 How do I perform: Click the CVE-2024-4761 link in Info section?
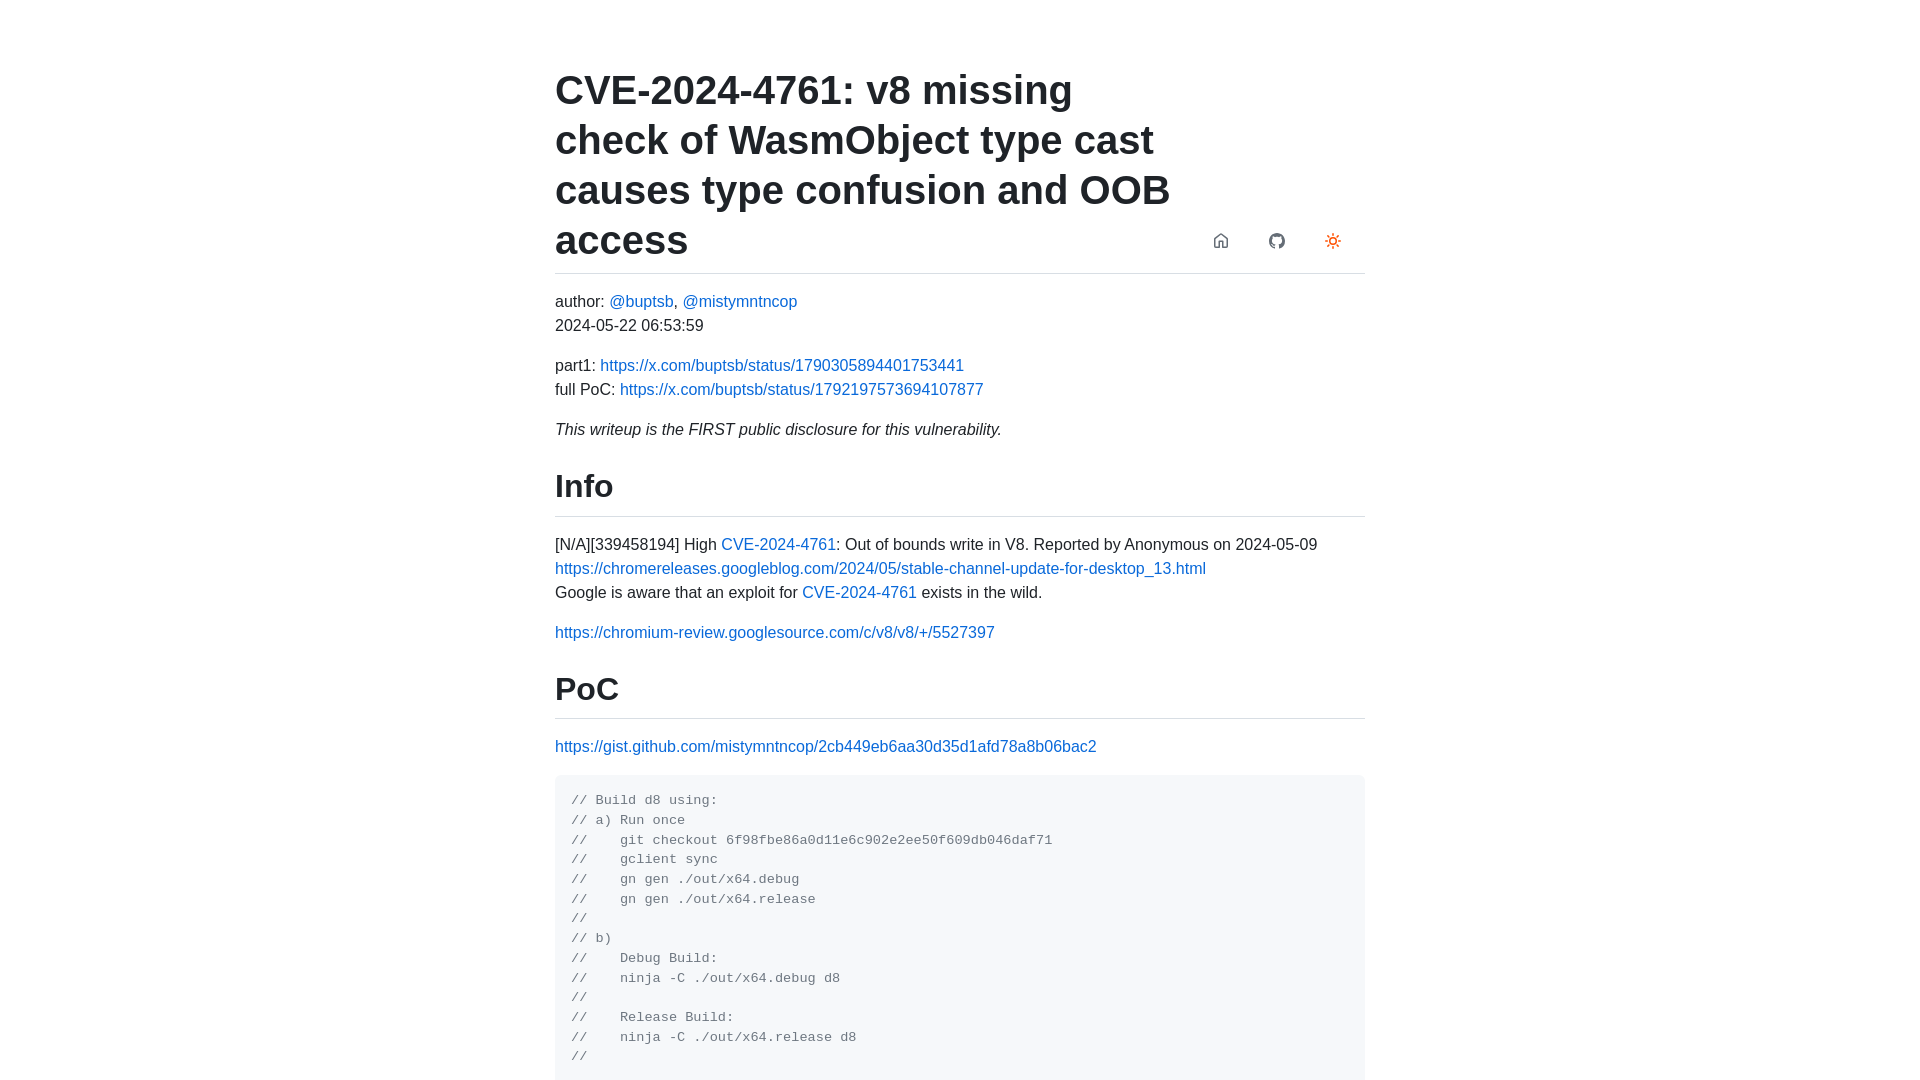778,543
